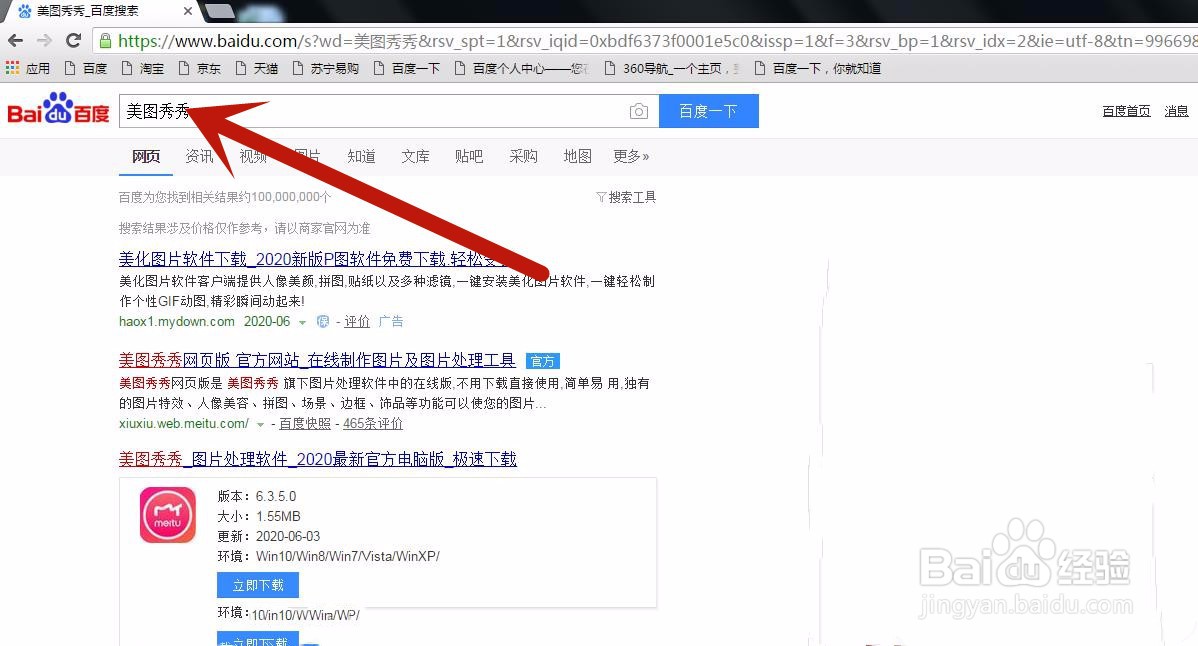The width and height of the screenshot is (1198, 646).
Task: Expand the arrow next to xiuxiu.web.meitu.com
Action: click(261, 424)
